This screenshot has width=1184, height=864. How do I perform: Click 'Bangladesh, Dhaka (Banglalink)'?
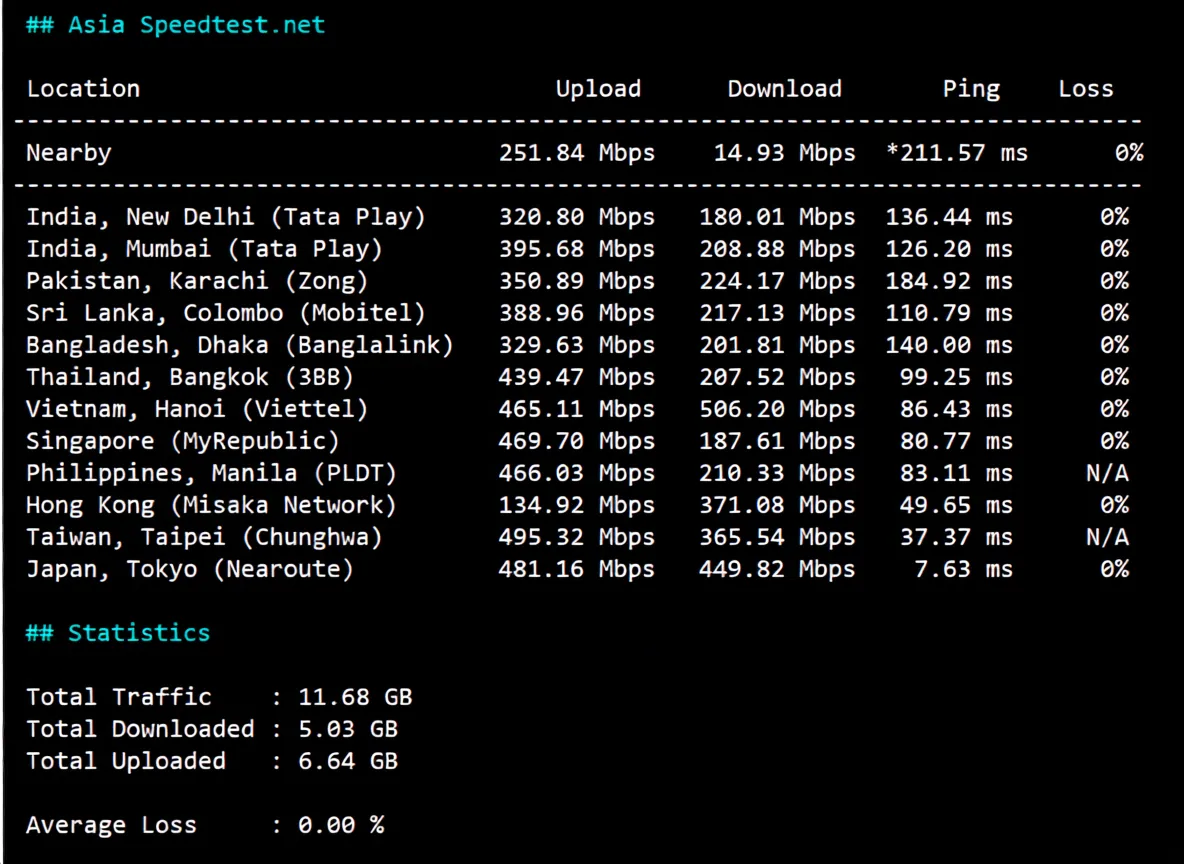click(240, 345)
